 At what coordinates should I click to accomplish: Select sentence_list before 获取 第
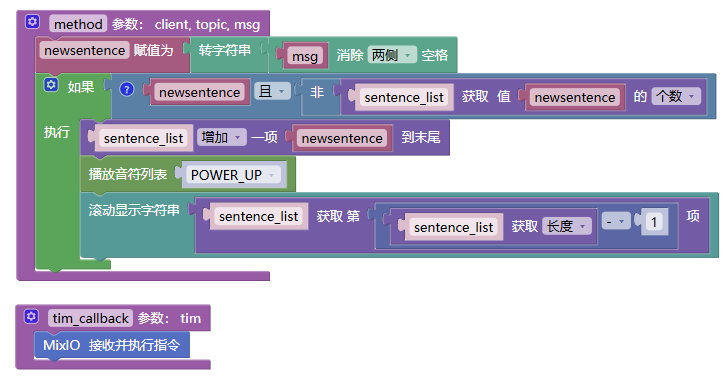(258, 216)
